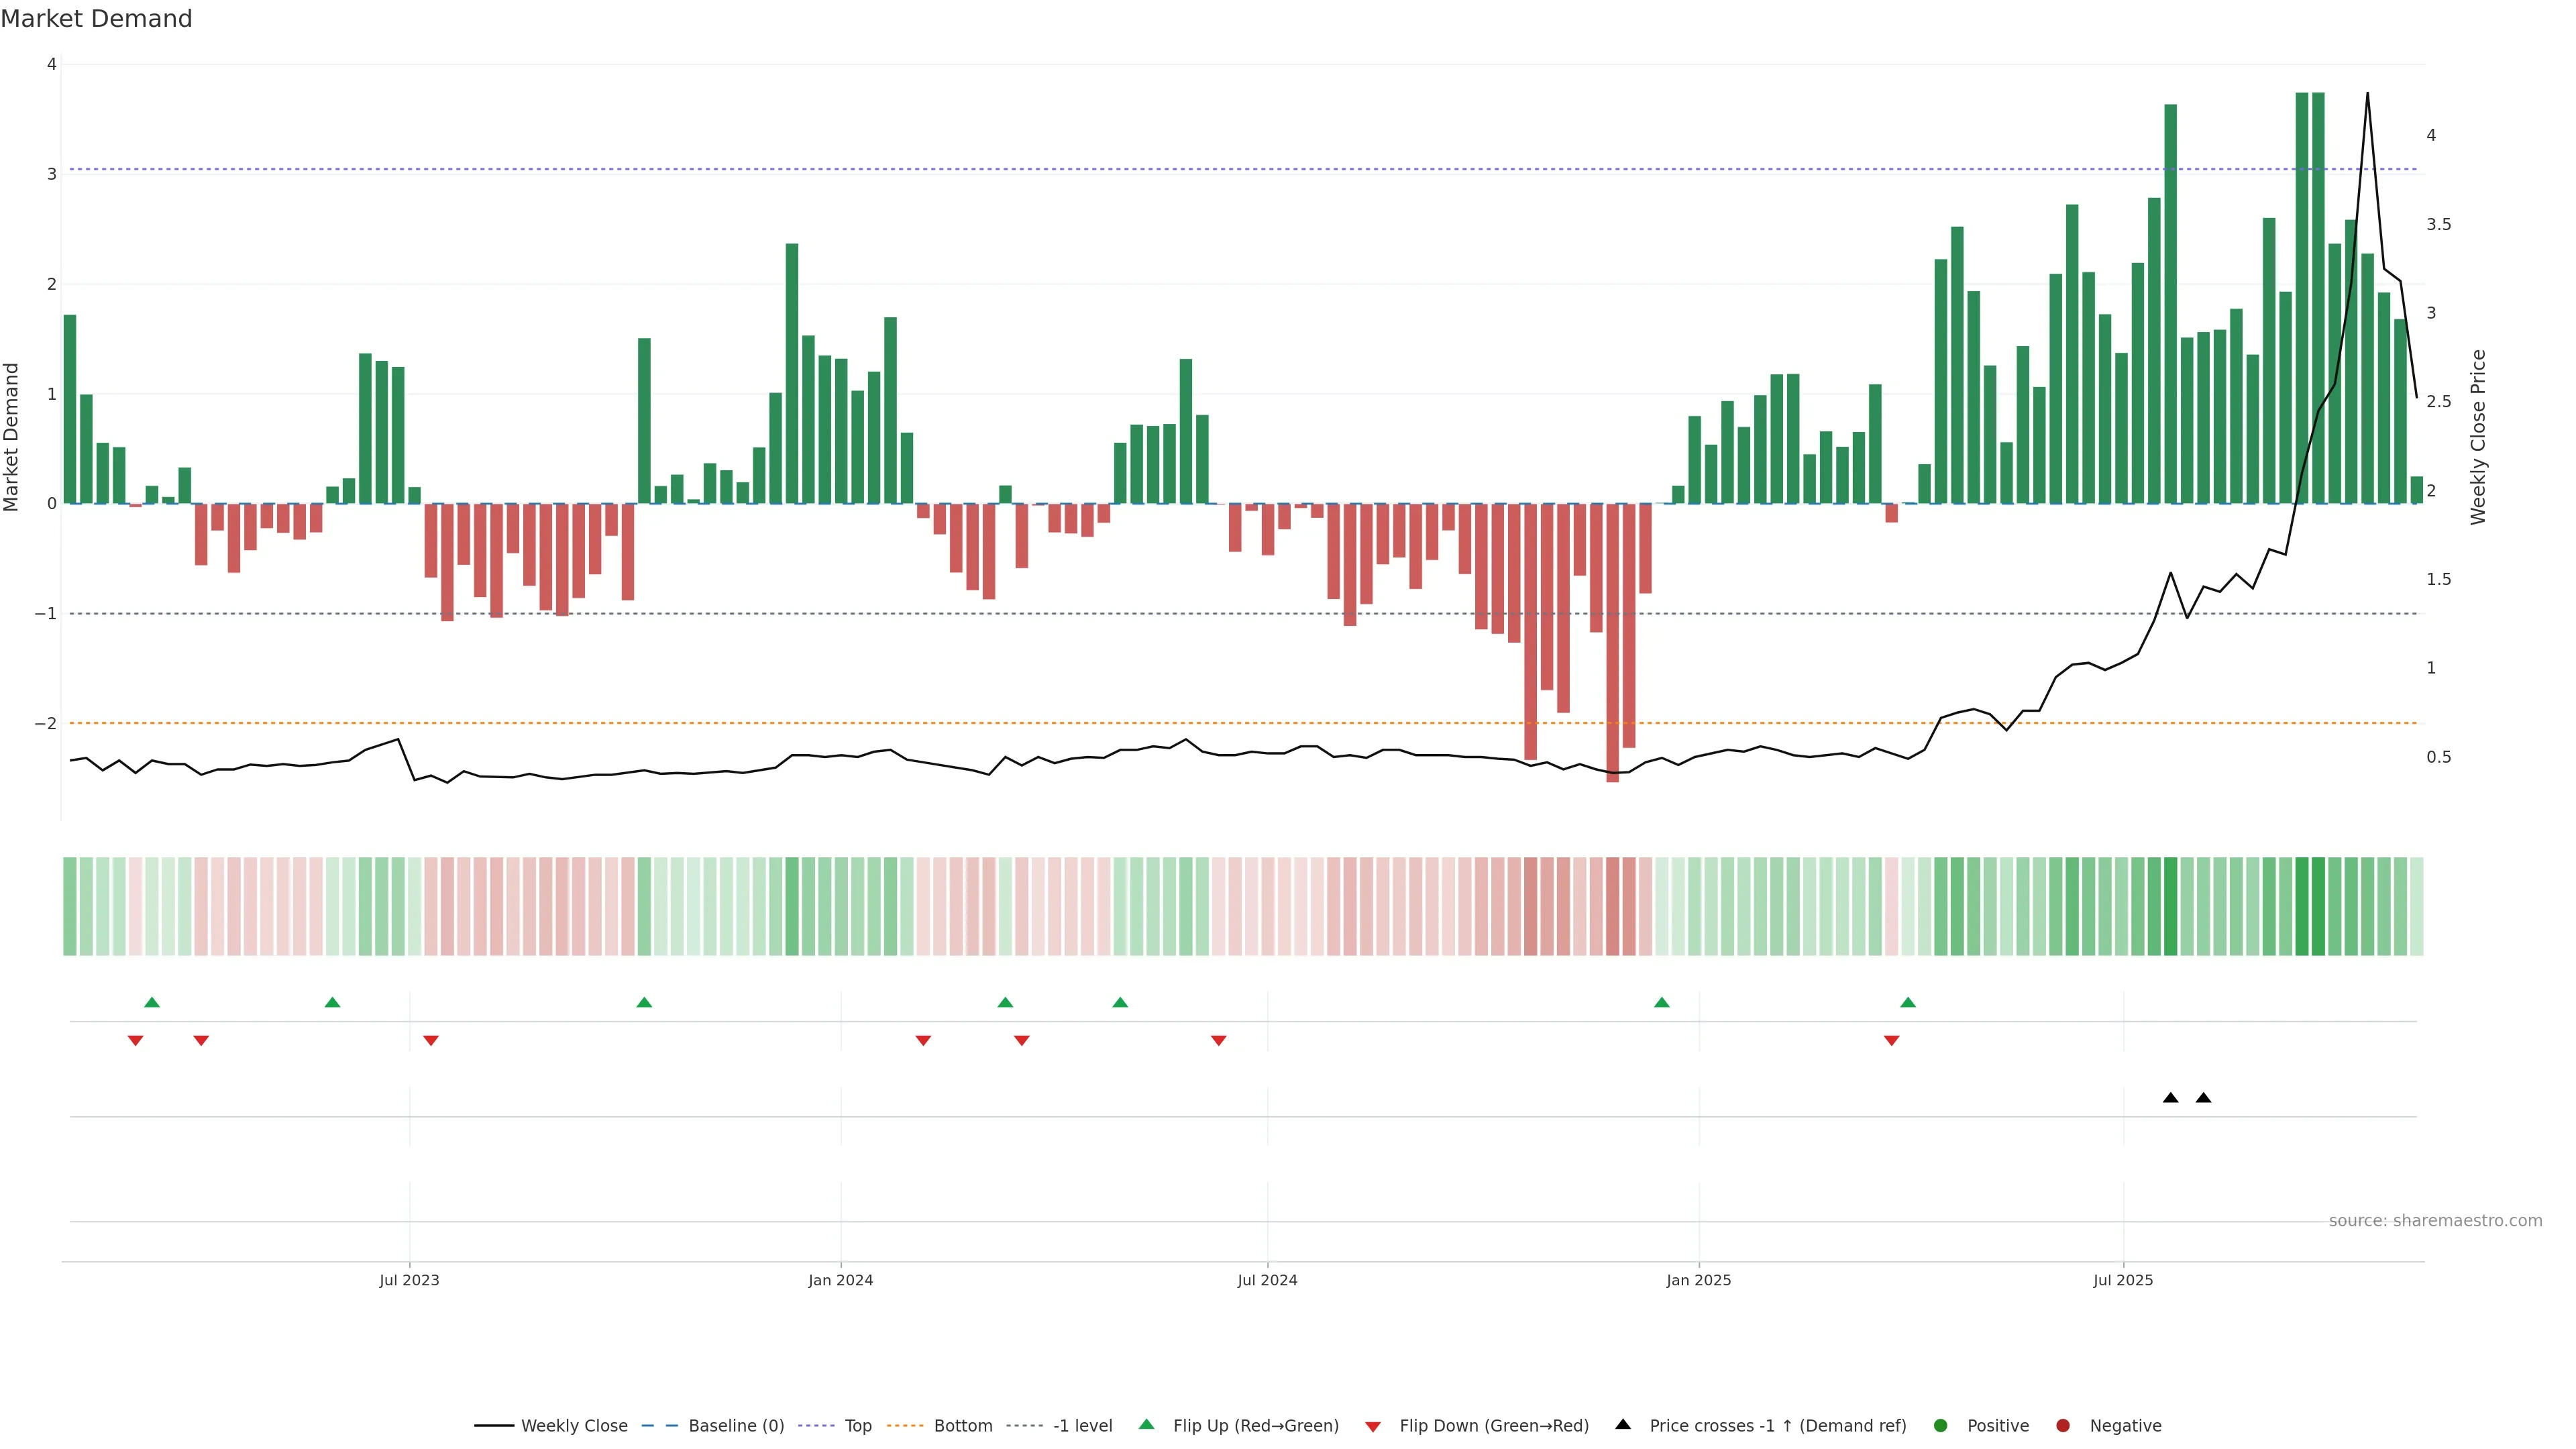Click first black price-cross marker after Jul 2025
2576x1449 pixels.
[2170, 1098]
